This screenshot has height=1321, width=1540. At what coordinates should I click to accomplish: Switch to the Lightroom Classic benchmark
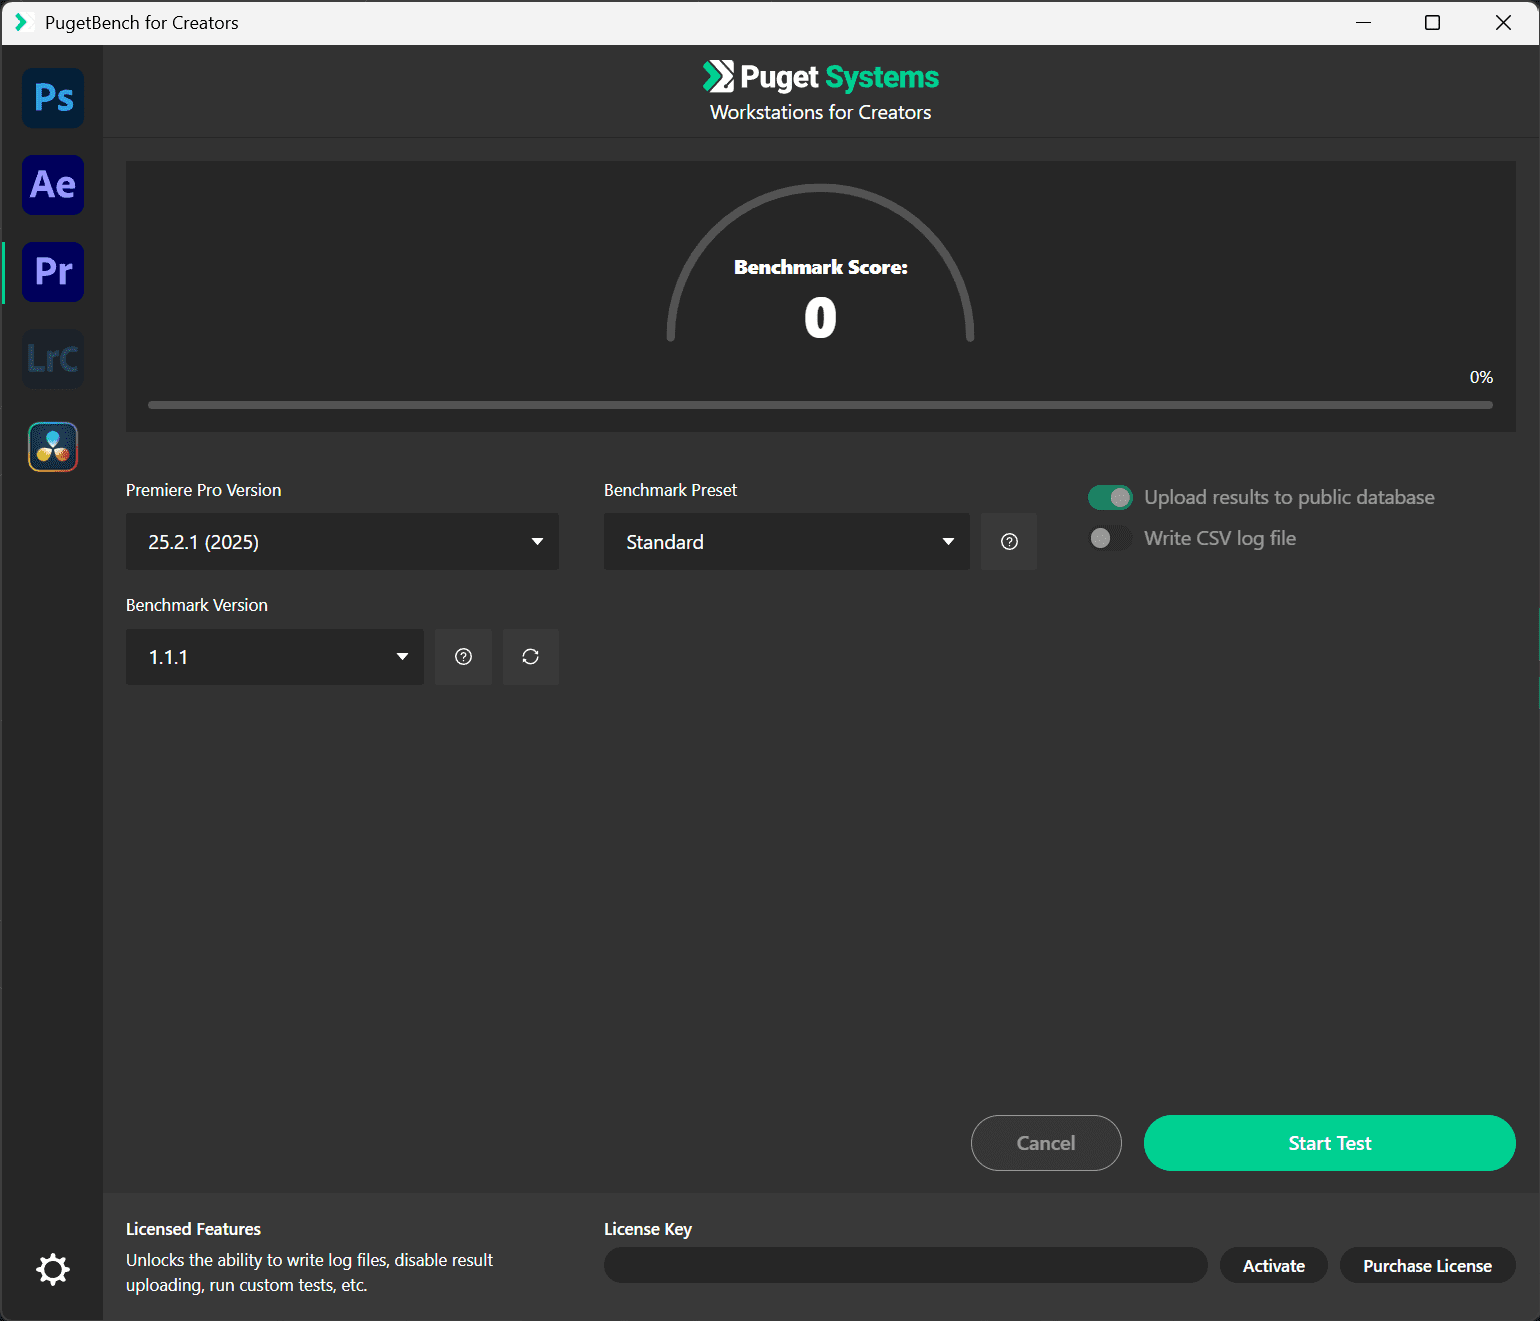[52, 359]
